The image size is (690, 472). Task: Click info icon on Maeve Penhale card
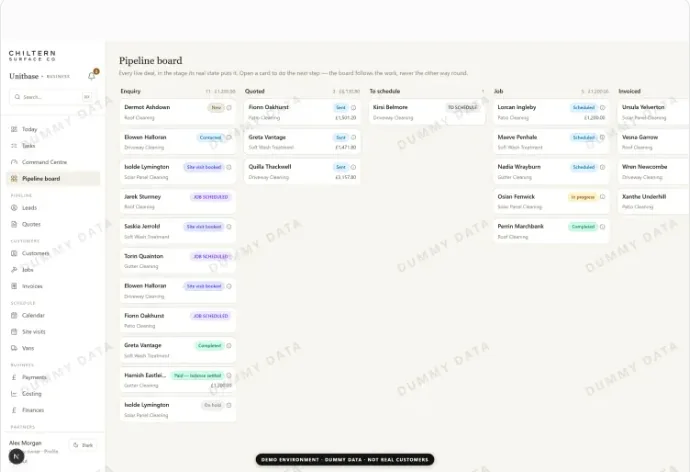point(602,137)
